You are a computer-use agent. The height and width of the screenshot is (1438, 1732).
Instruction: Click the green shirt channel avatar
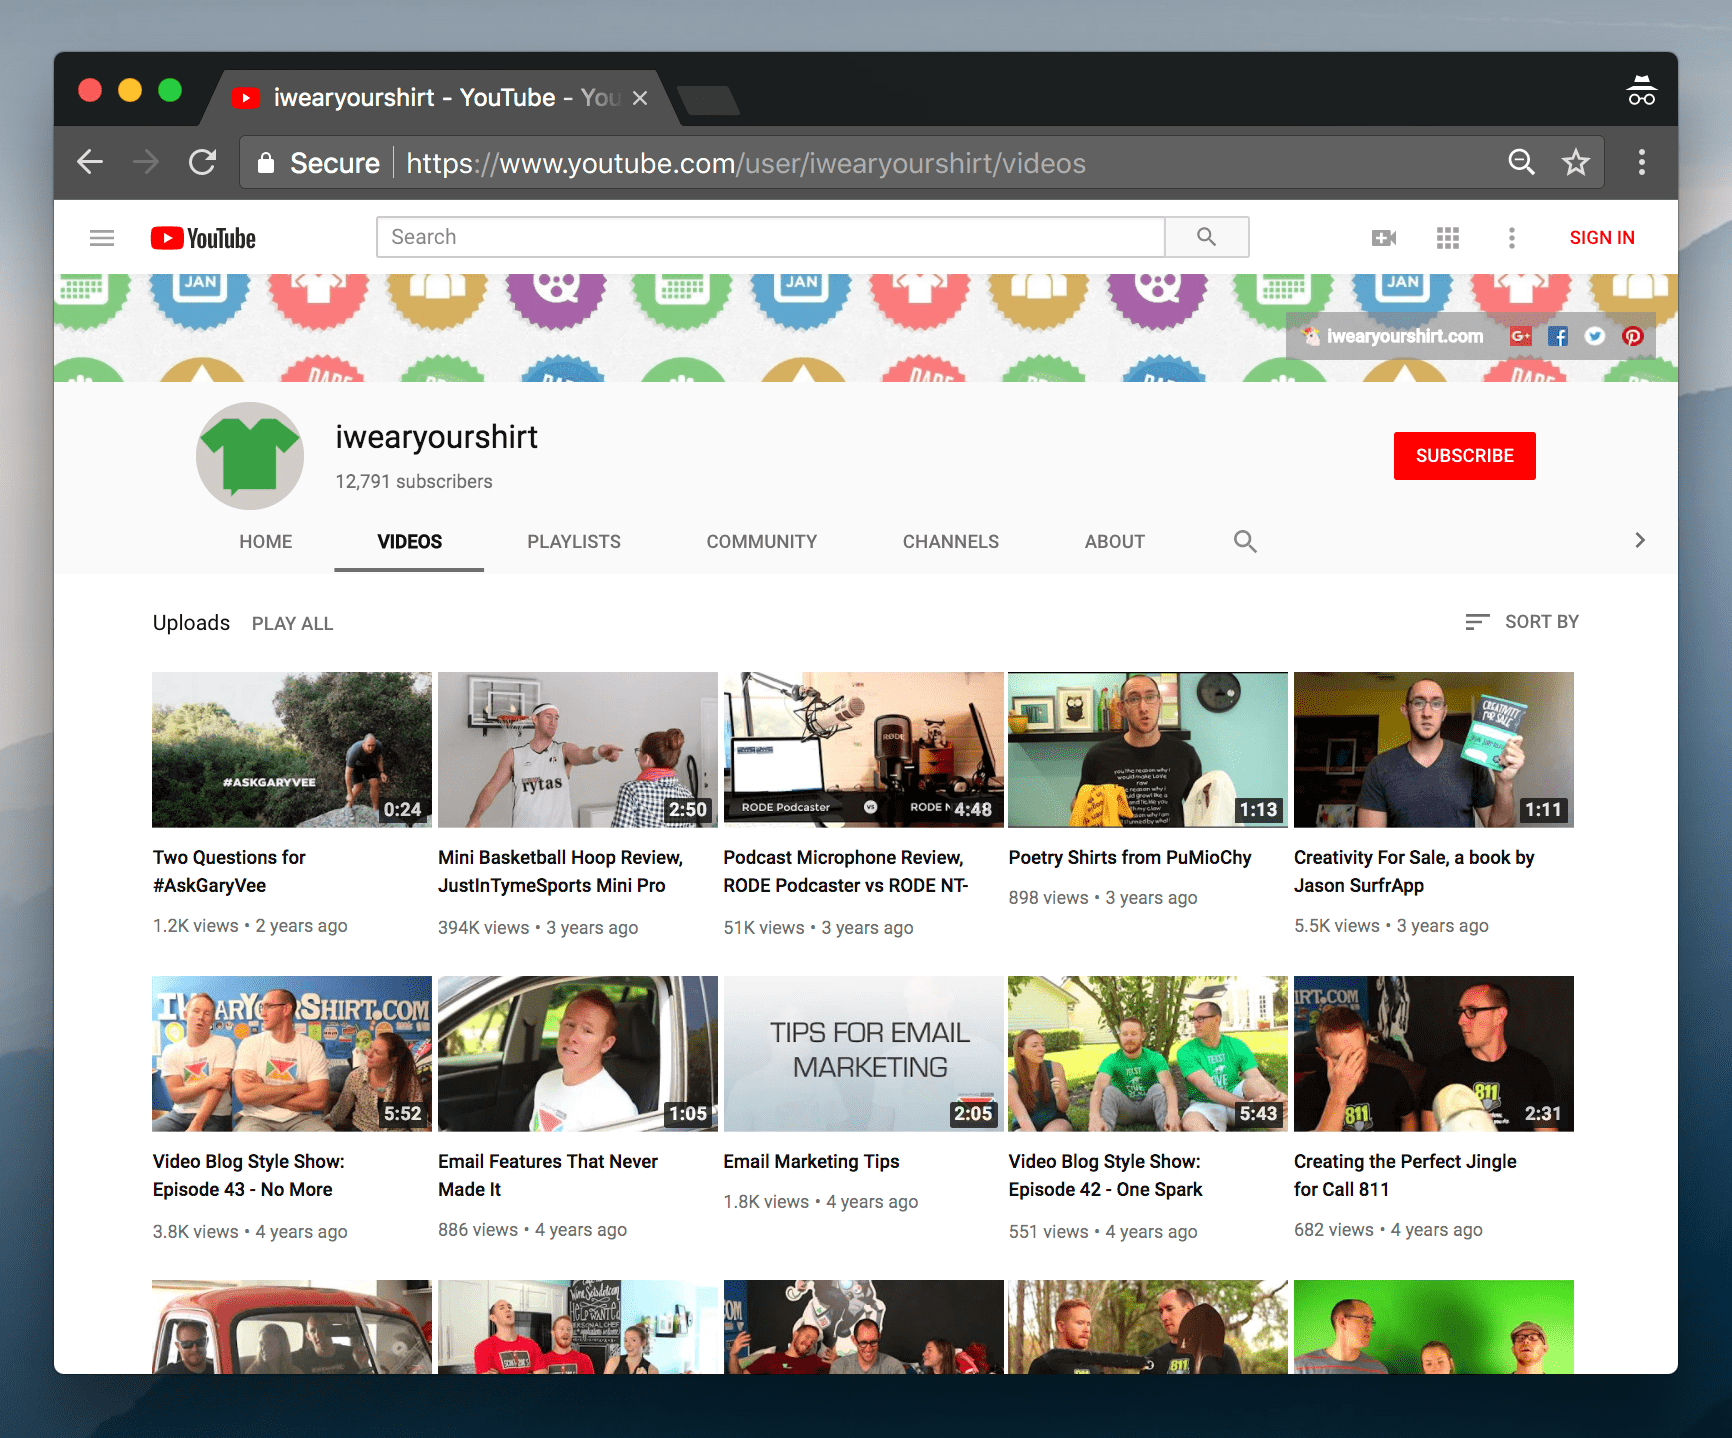[x=250, y=456]
